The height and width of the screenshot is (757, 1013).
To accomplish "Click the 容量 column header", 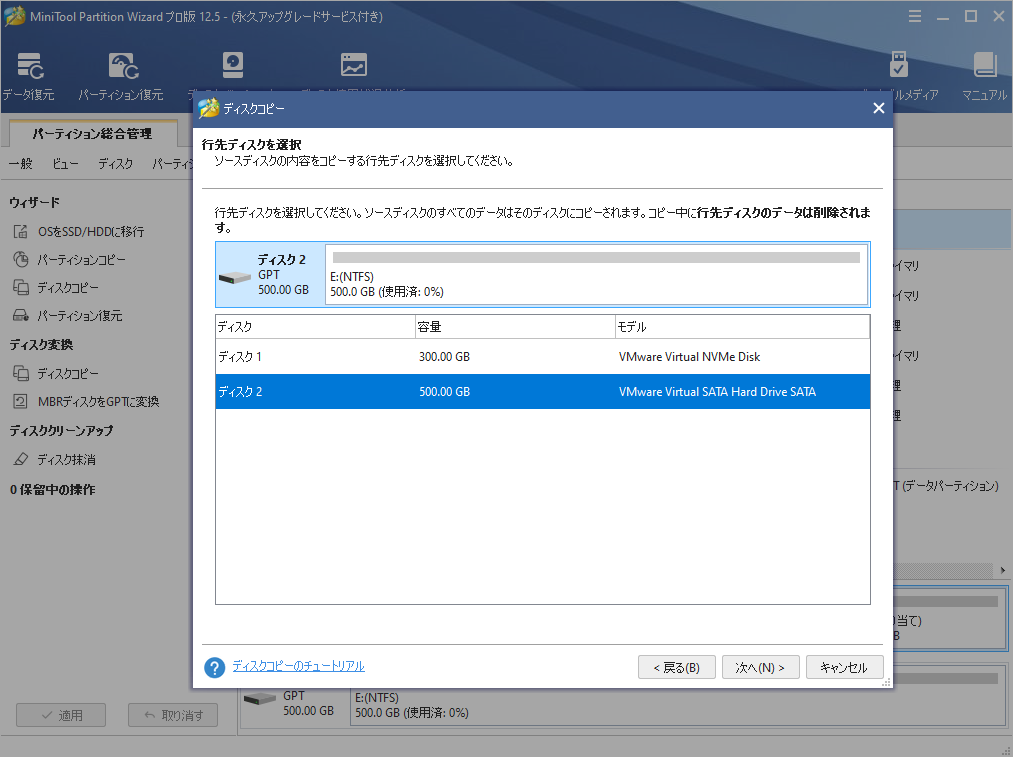I will tap(515, 327).
